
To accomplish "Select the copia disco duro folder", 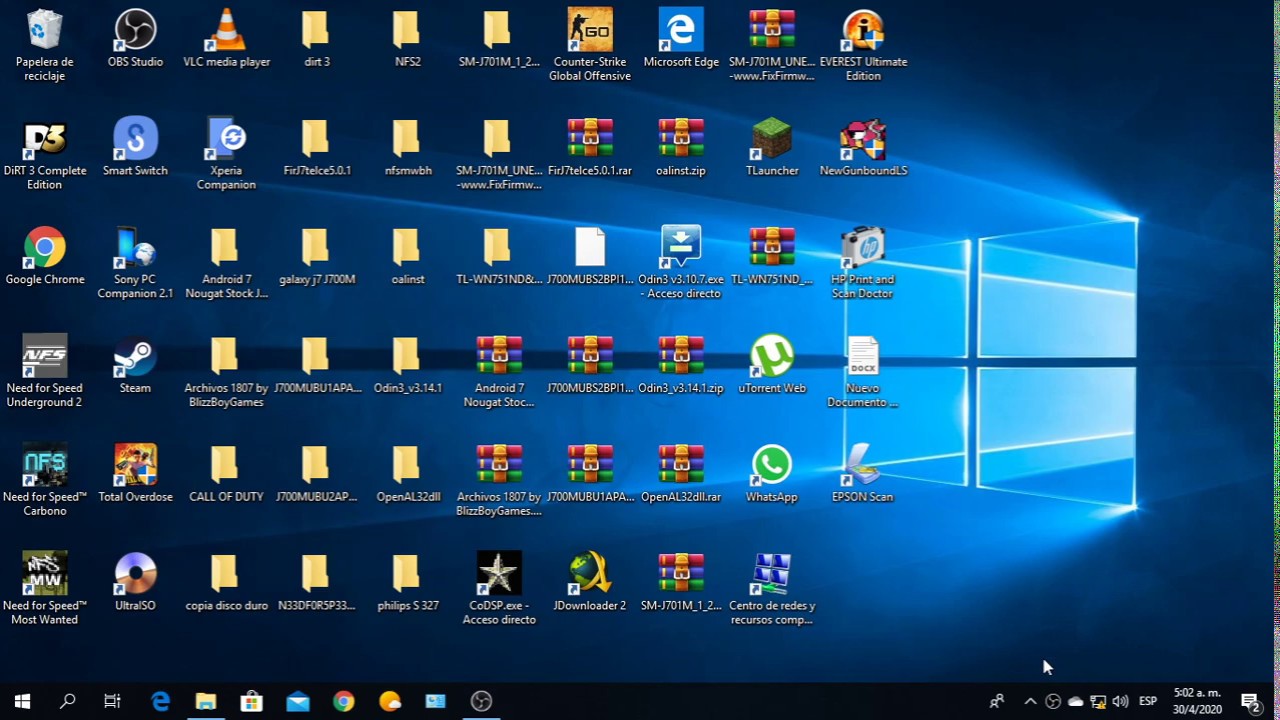I will 226,583.
